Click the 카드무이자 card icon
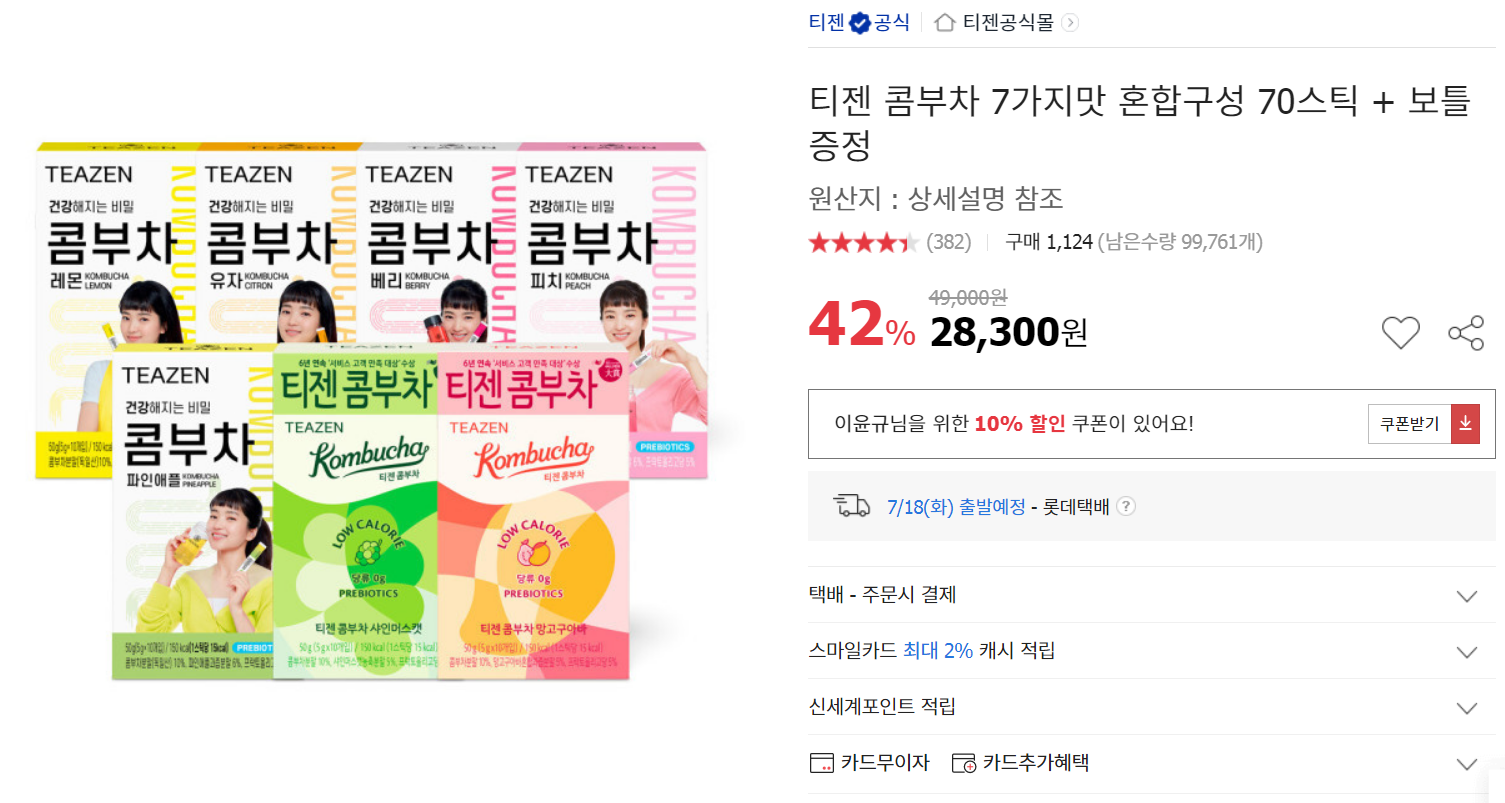This screenshot has height=803, width=1505. coord(820,763)
